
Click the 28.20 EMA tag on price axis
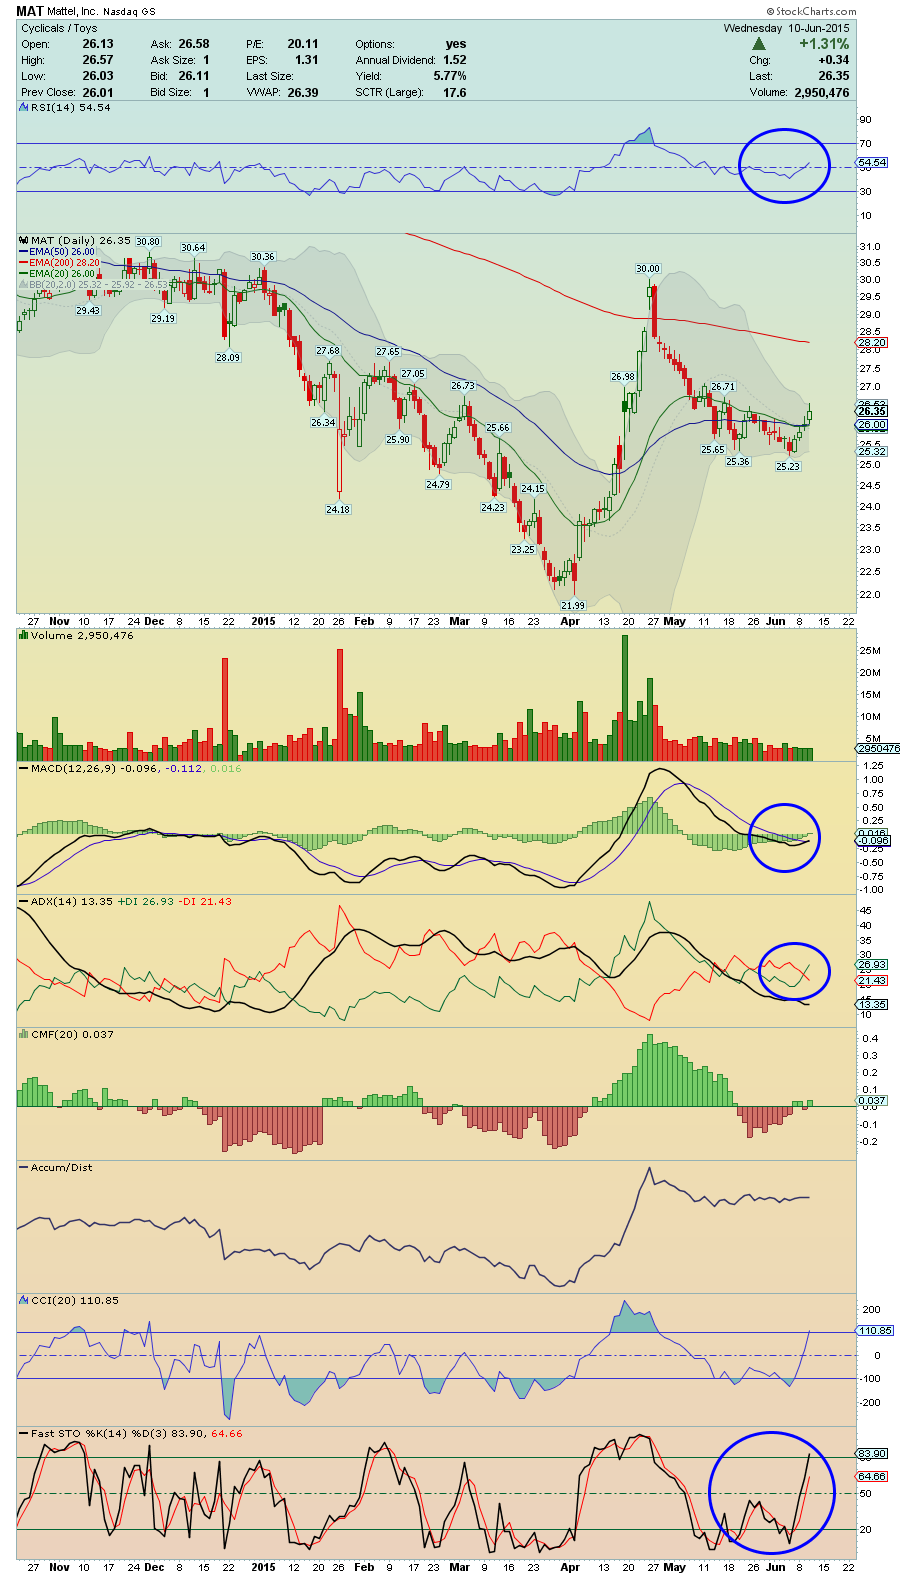tap(872, 342)
